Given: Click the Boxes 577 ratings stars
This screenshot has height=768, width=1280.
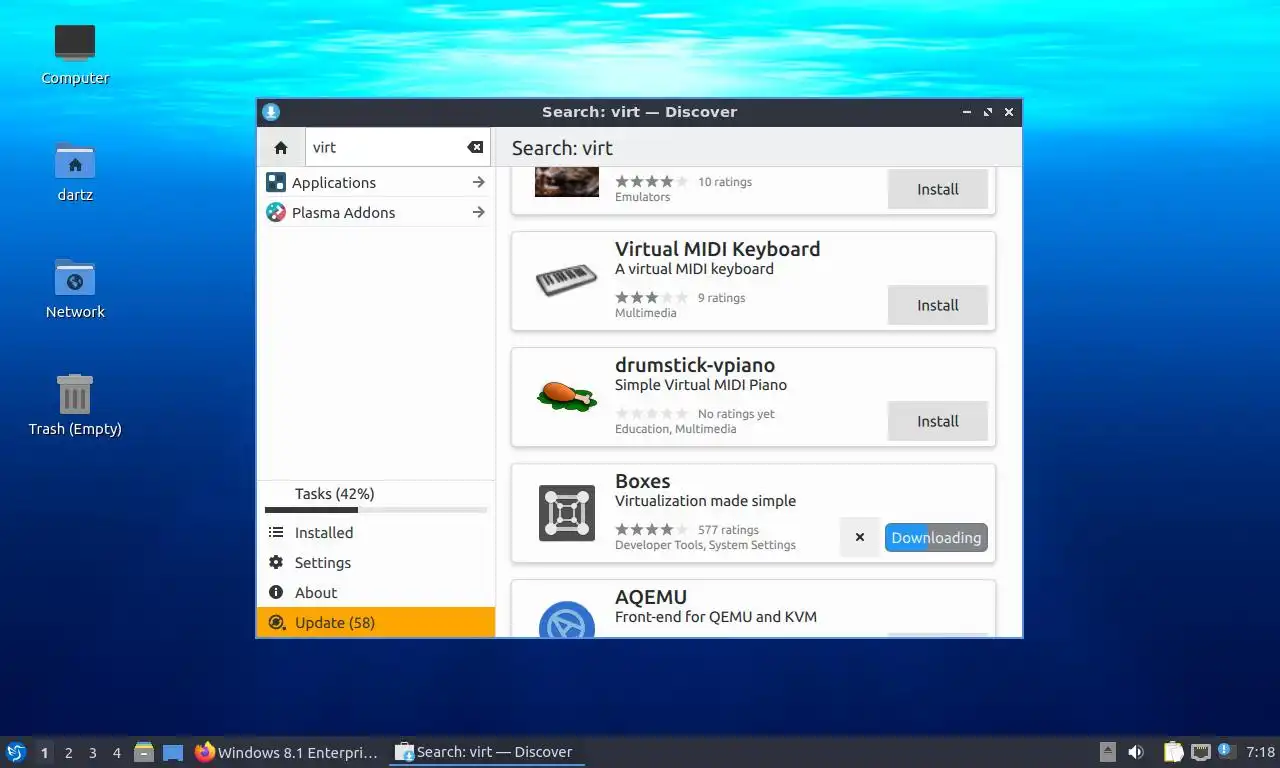Looking at the screenshot, I should [x=651, y=529].
